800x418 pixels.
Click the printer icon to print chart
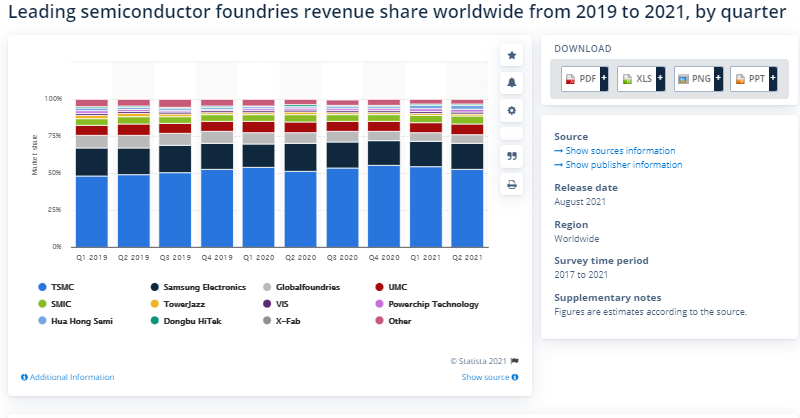point(512,184)
